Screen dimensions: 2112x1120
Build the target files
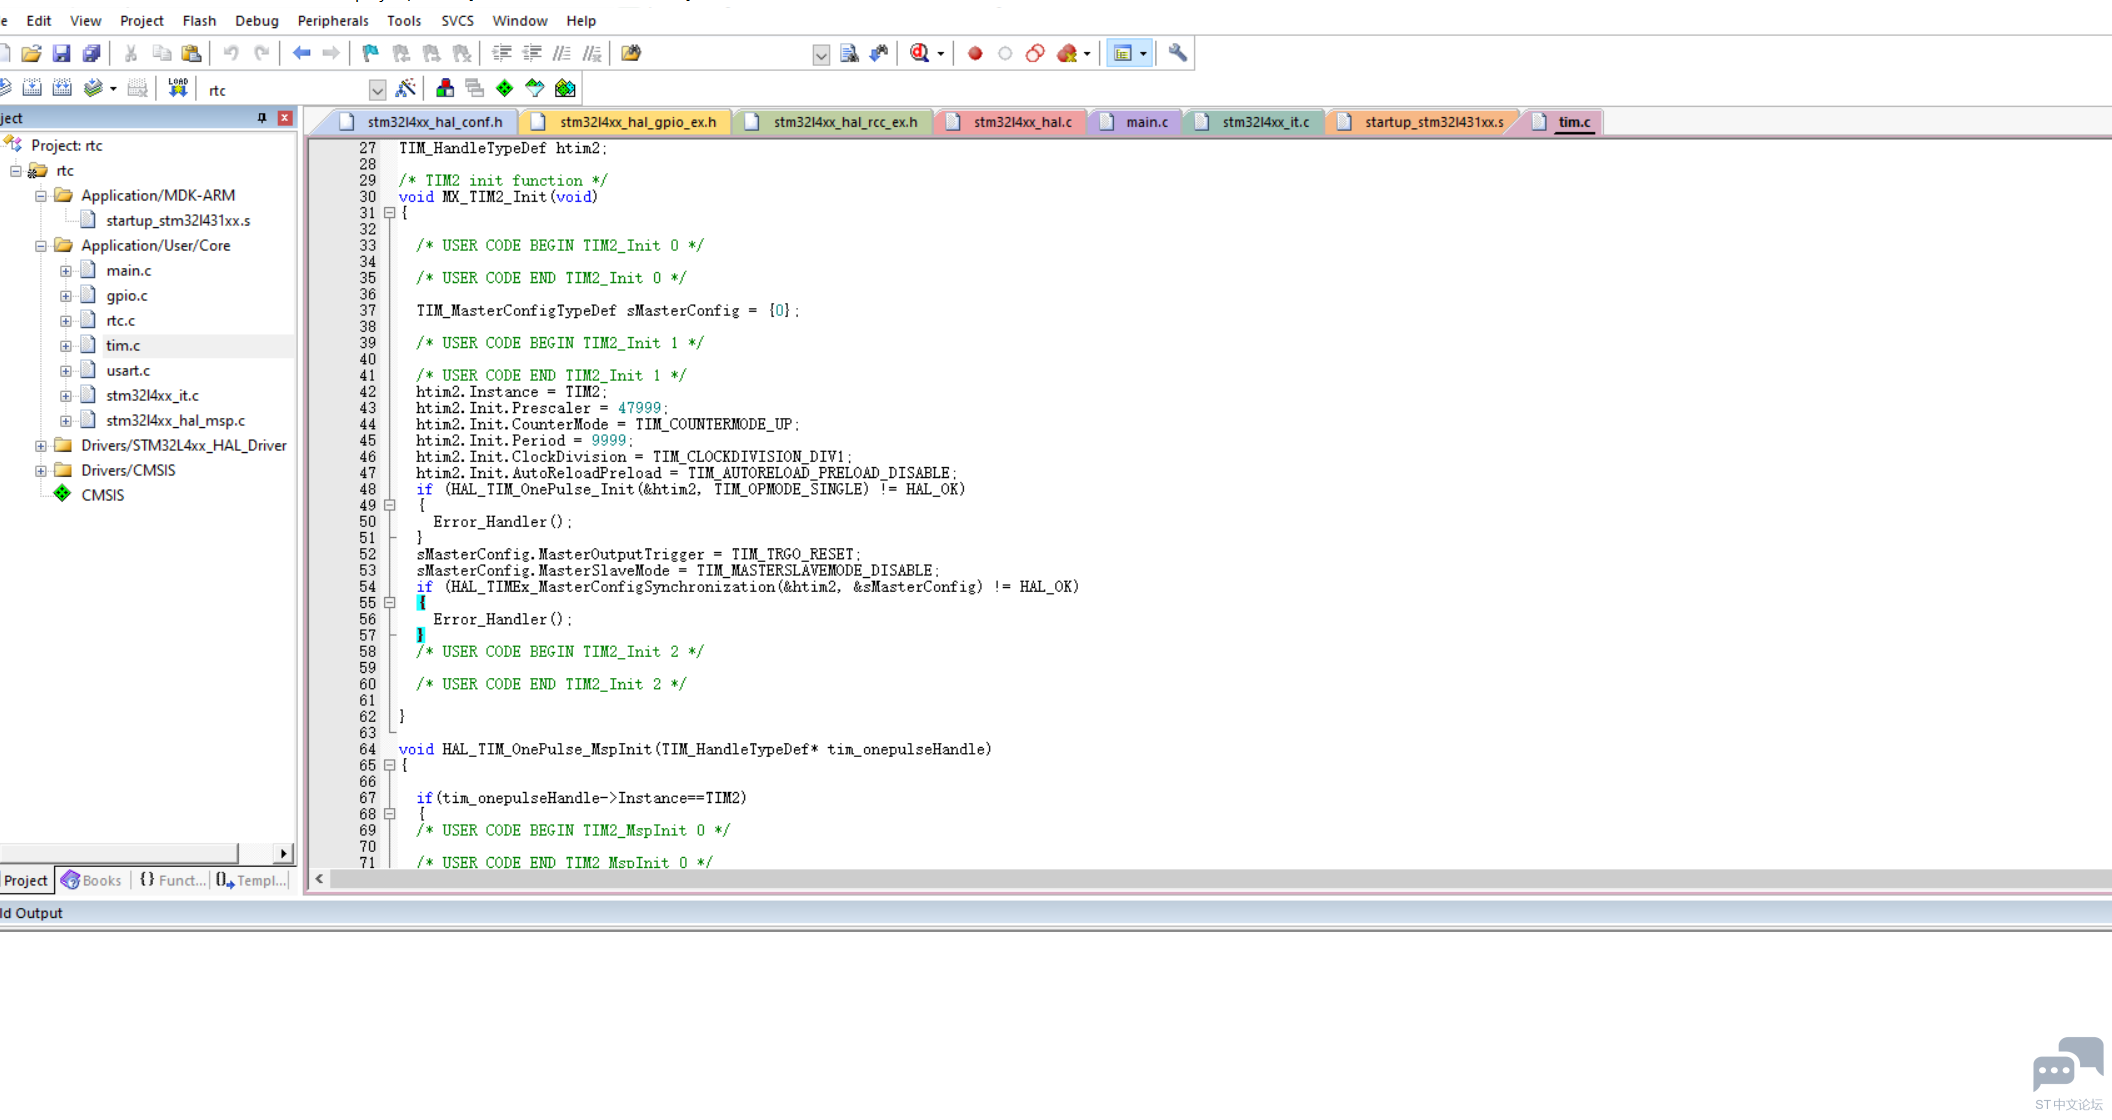[32, 89]
